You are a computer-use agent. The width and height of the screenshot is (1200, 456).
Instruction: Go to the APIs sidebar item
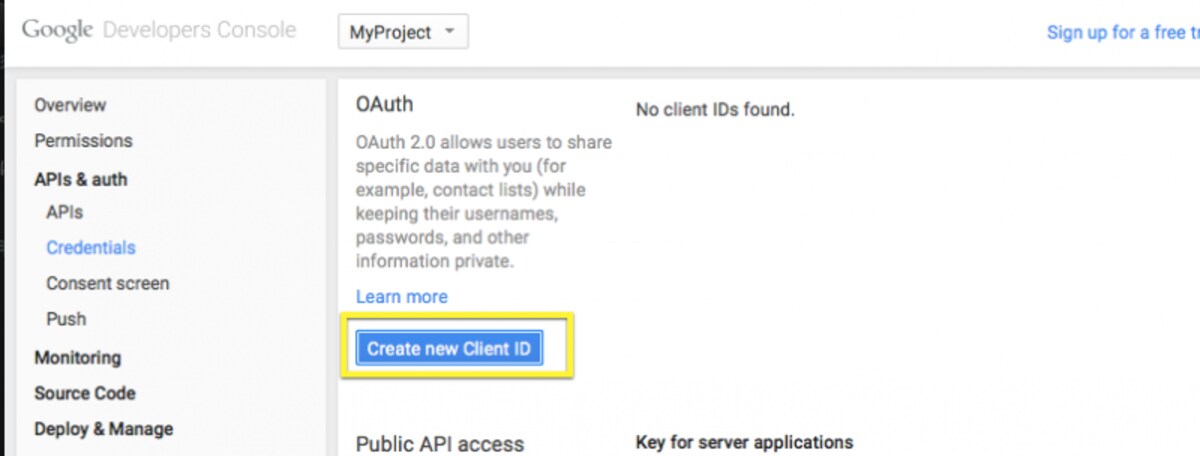[64, 212]
